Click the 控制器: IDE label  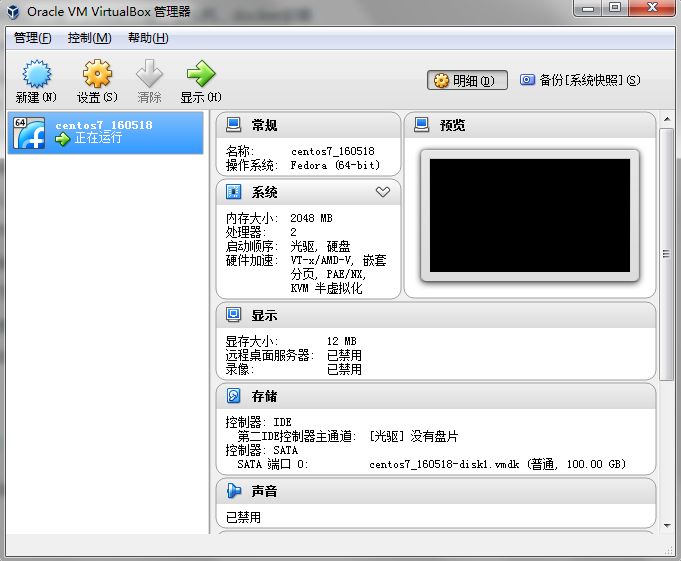258,422
